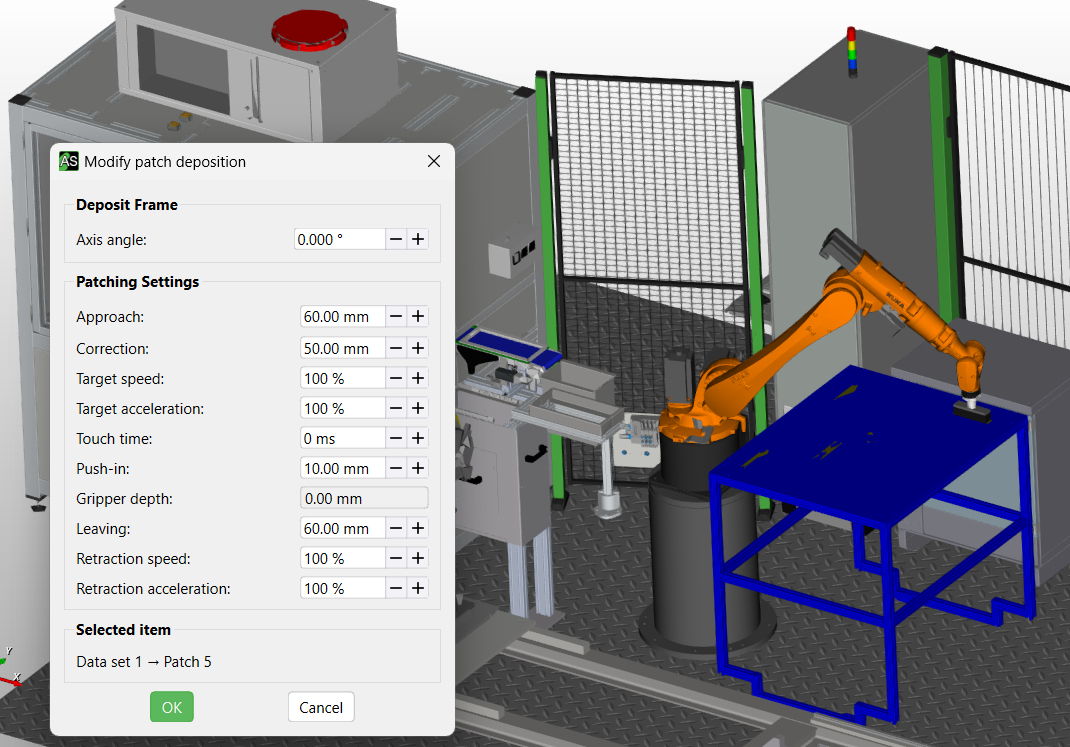This screenshot has height=747, width=1070.
Task: Decrease the Correction value
Action: click(396, 348)
